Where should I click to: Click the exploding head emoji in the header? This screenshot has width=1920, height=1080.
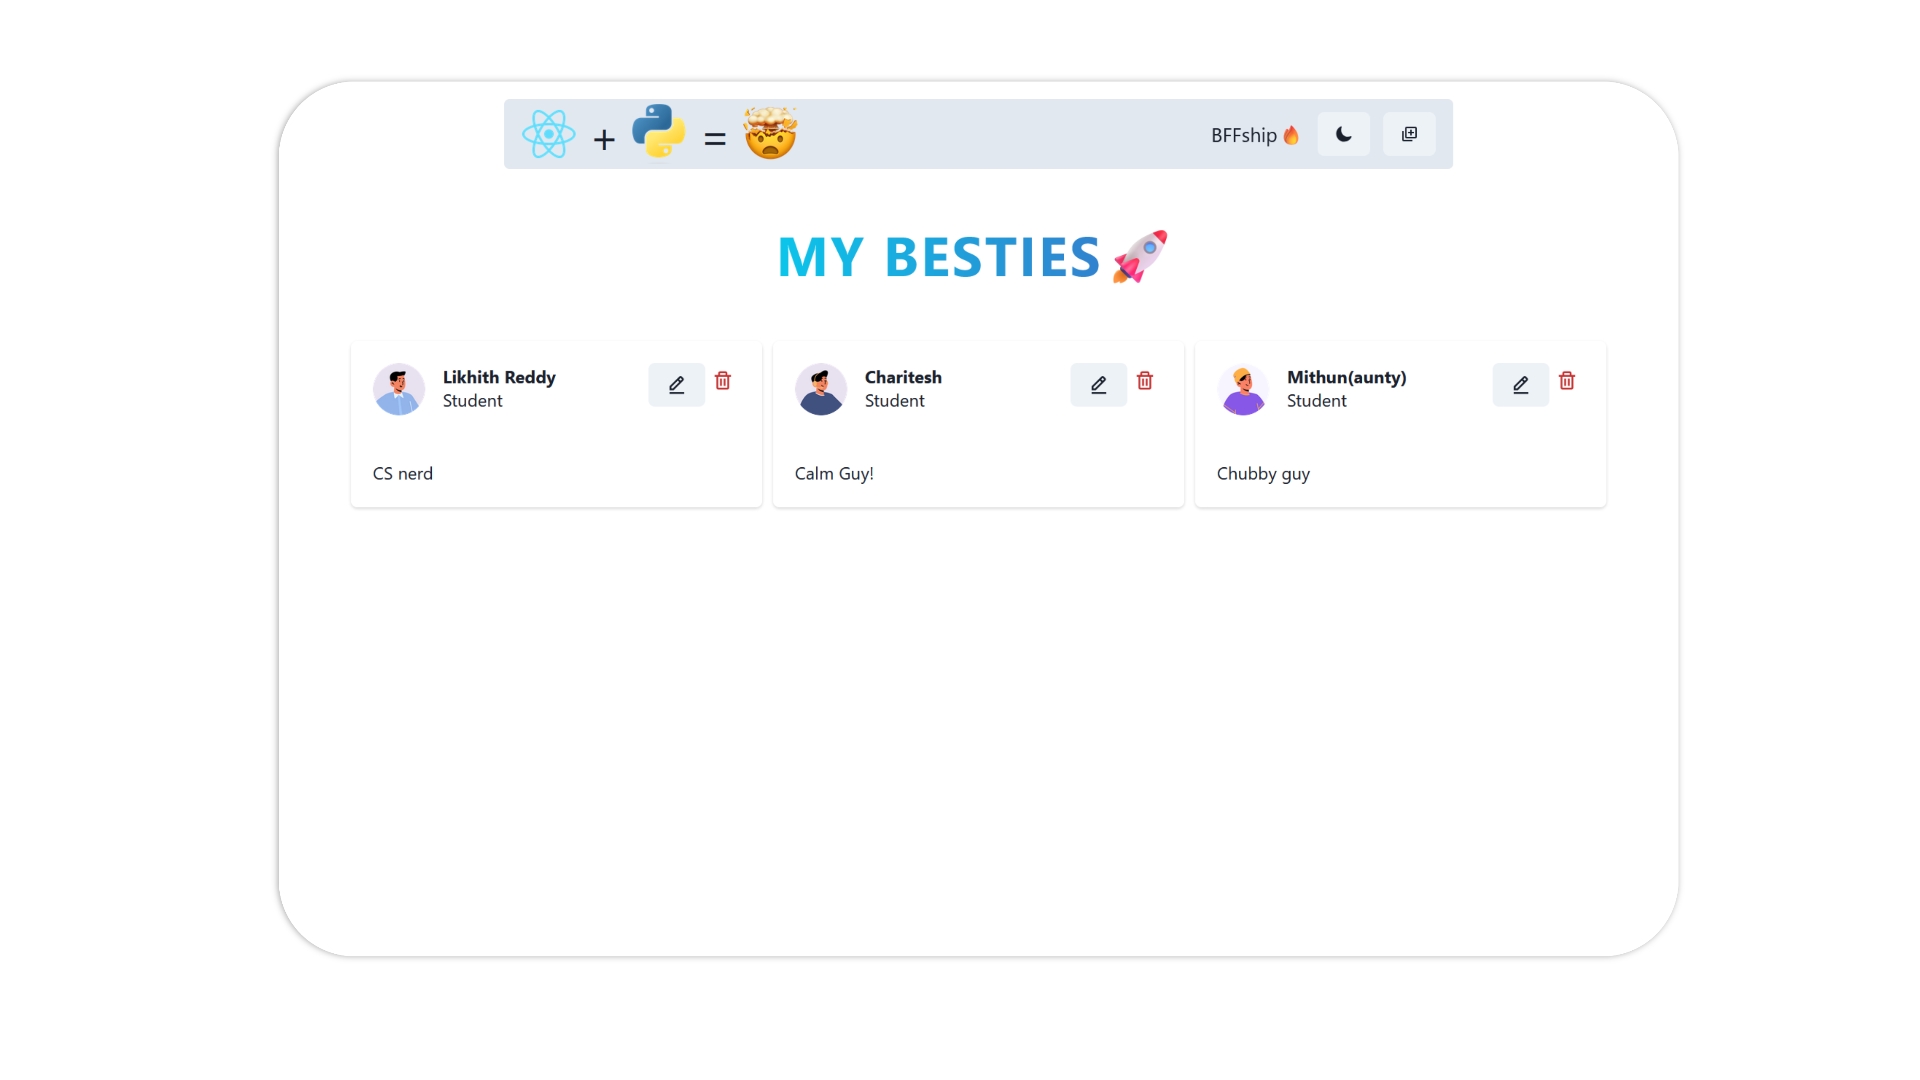point(771,134)
